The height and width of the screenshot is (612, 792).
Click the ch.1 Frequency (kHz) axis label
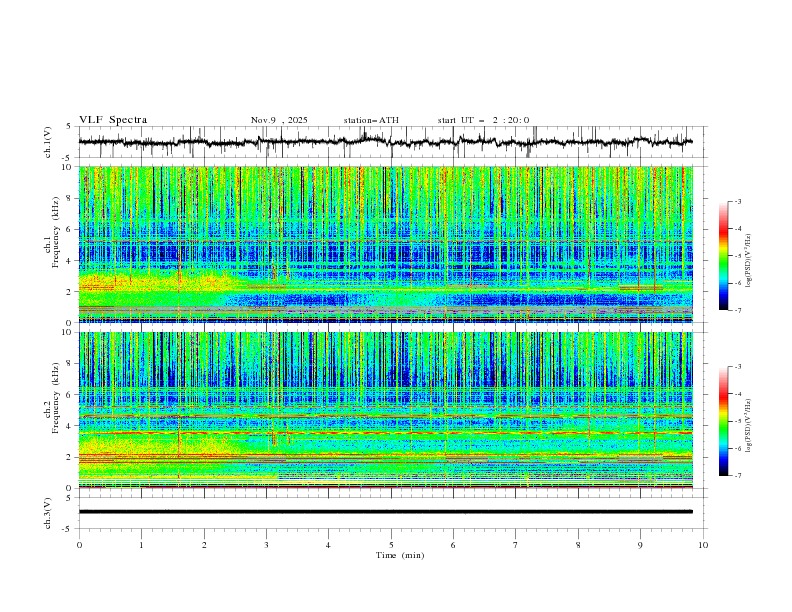52,233
